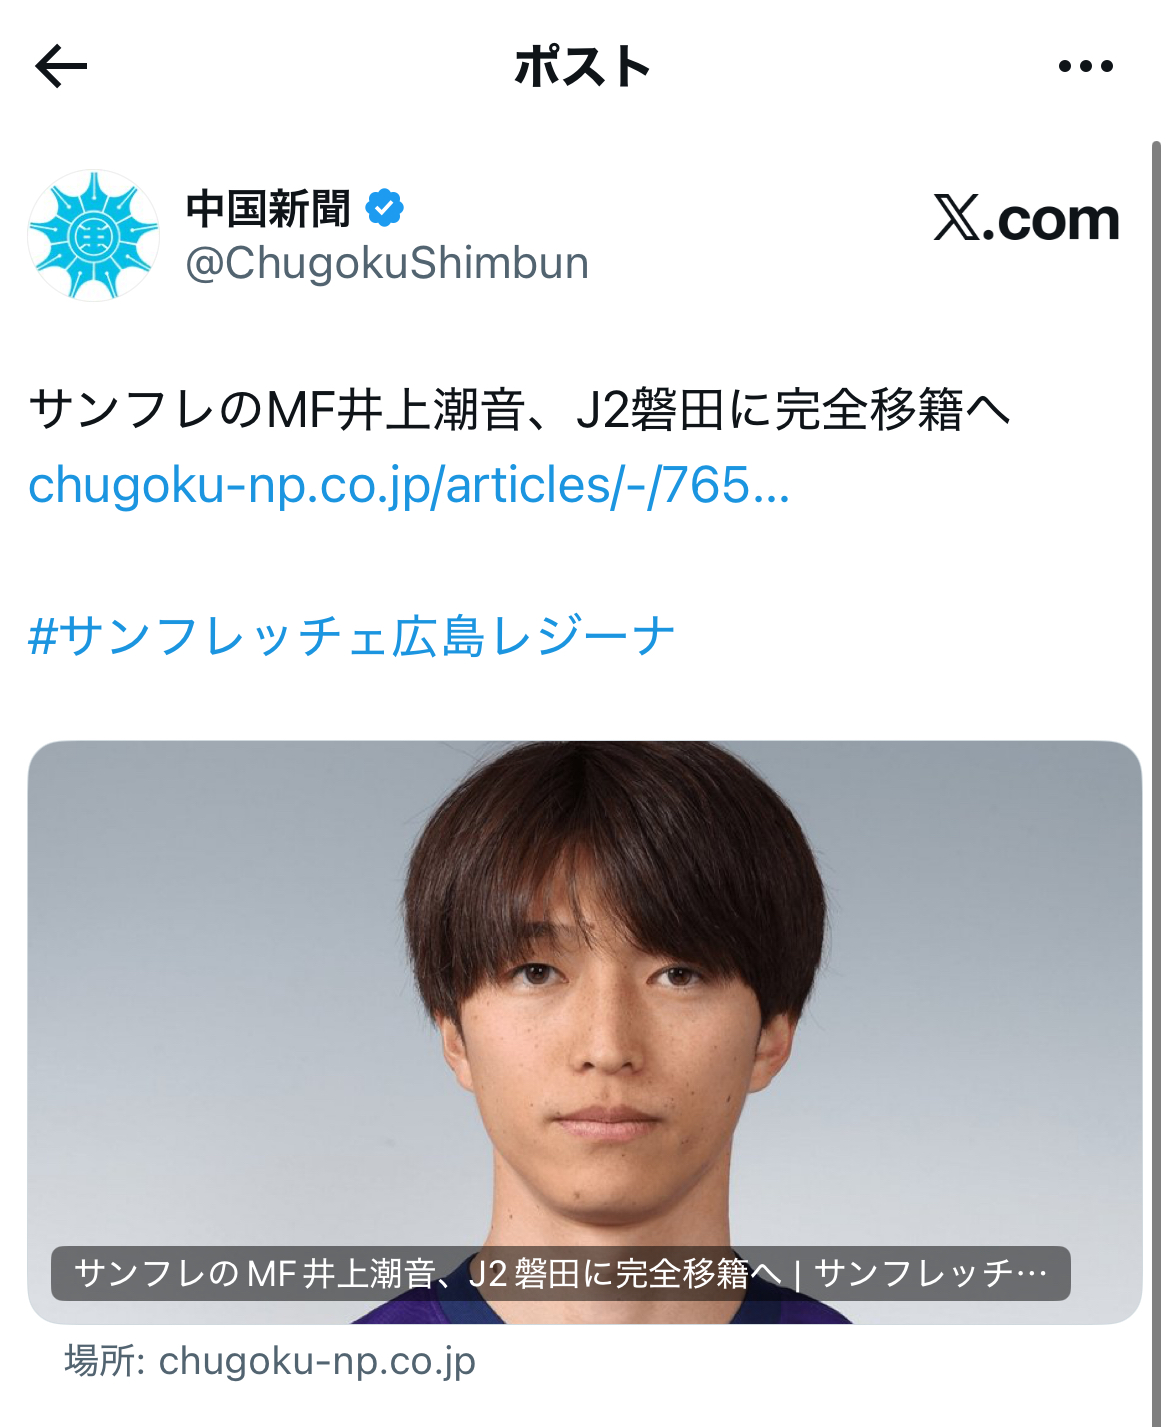Open the @ChugokuShimbun handle
1170x1427 pixels.
[x=387, y=263]
